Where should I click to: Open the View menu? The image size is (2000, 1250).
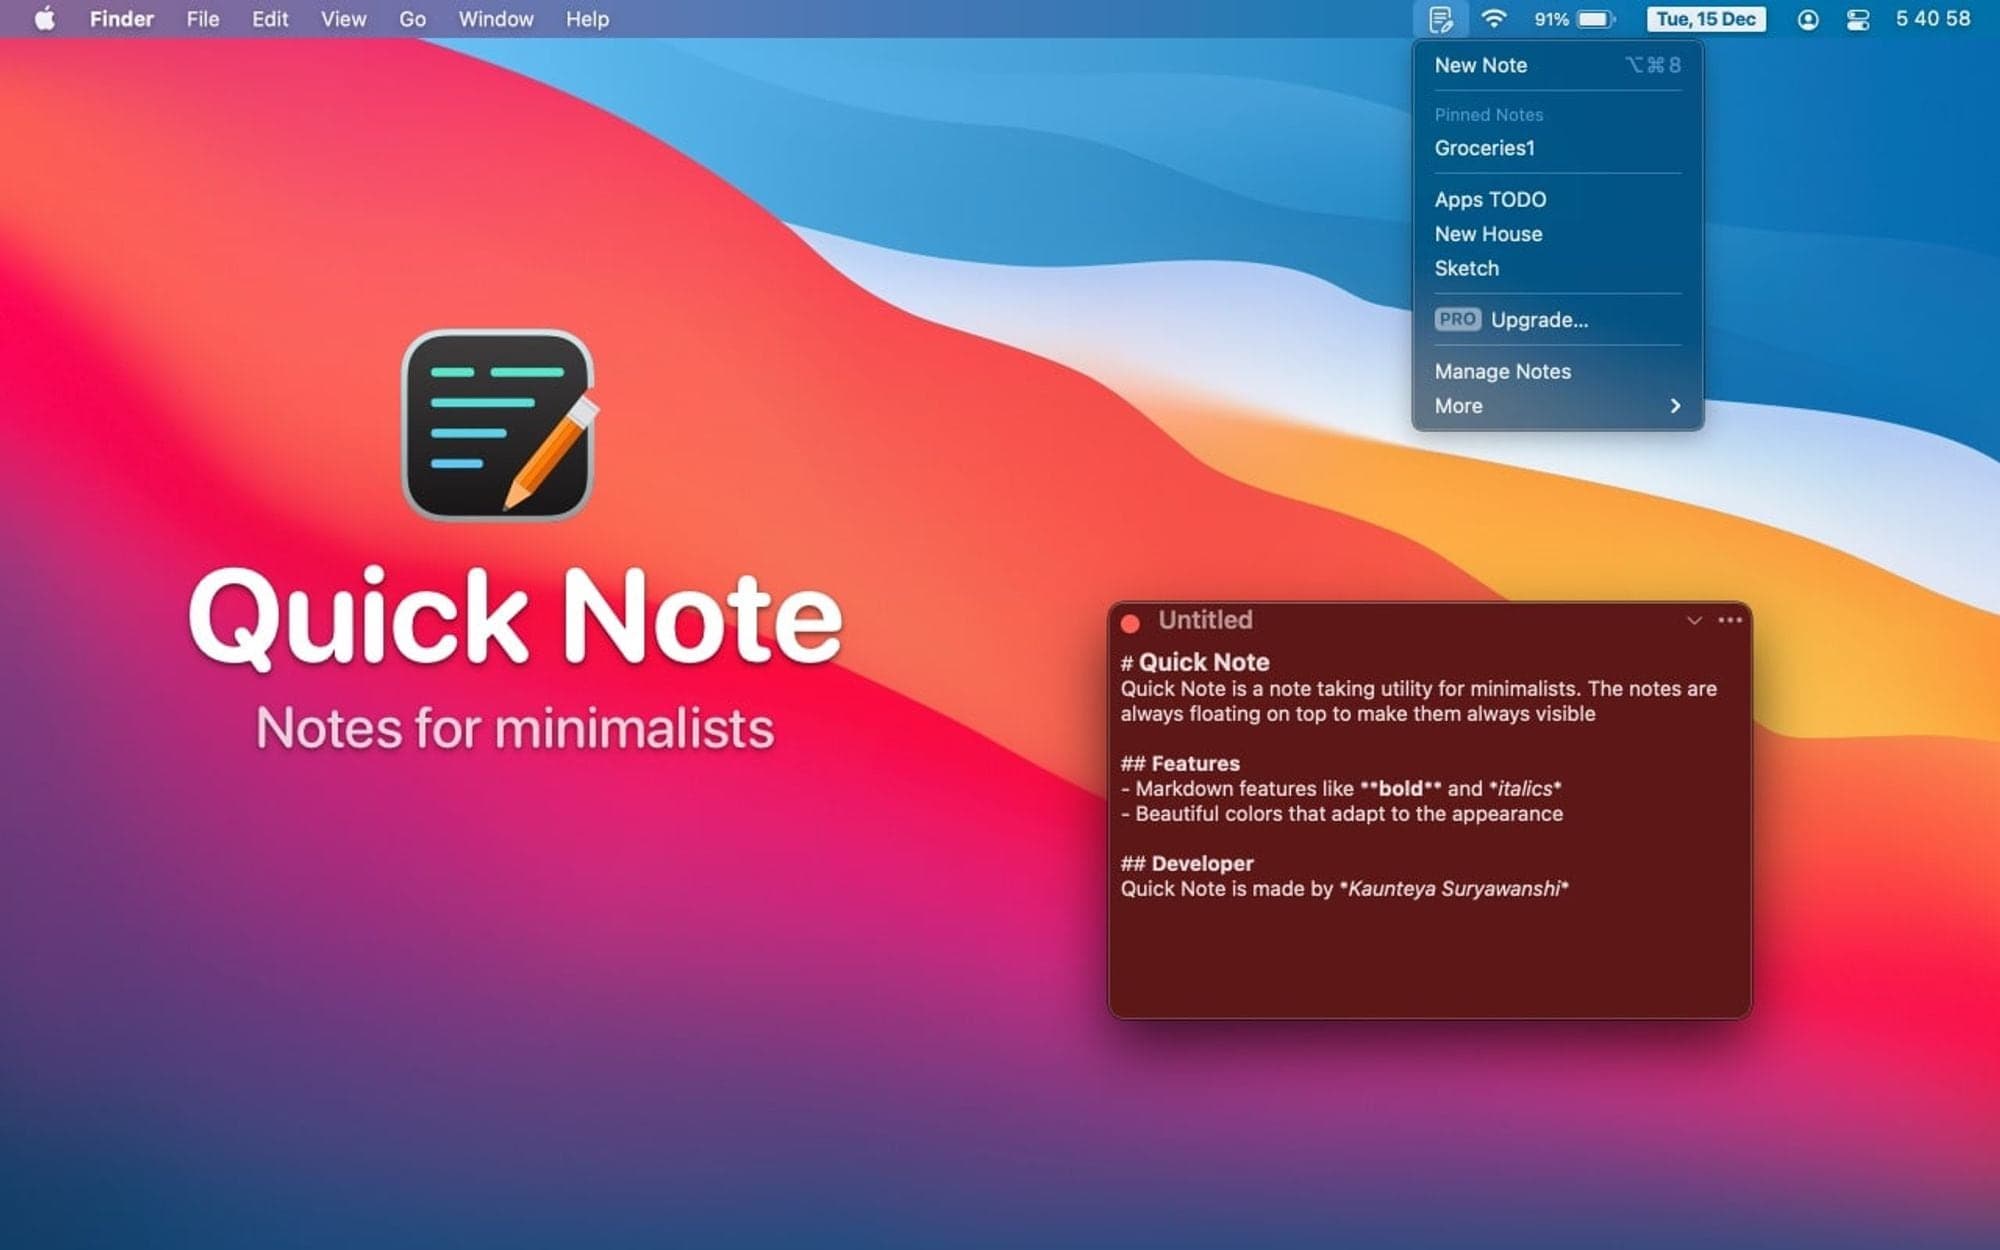(x=343, y=19)
